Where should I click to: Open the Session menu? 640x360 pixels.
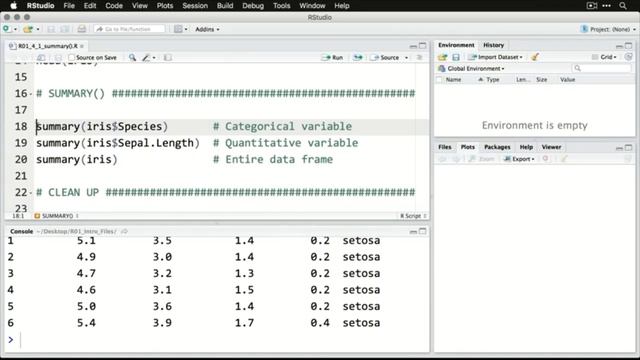point(195,6)
